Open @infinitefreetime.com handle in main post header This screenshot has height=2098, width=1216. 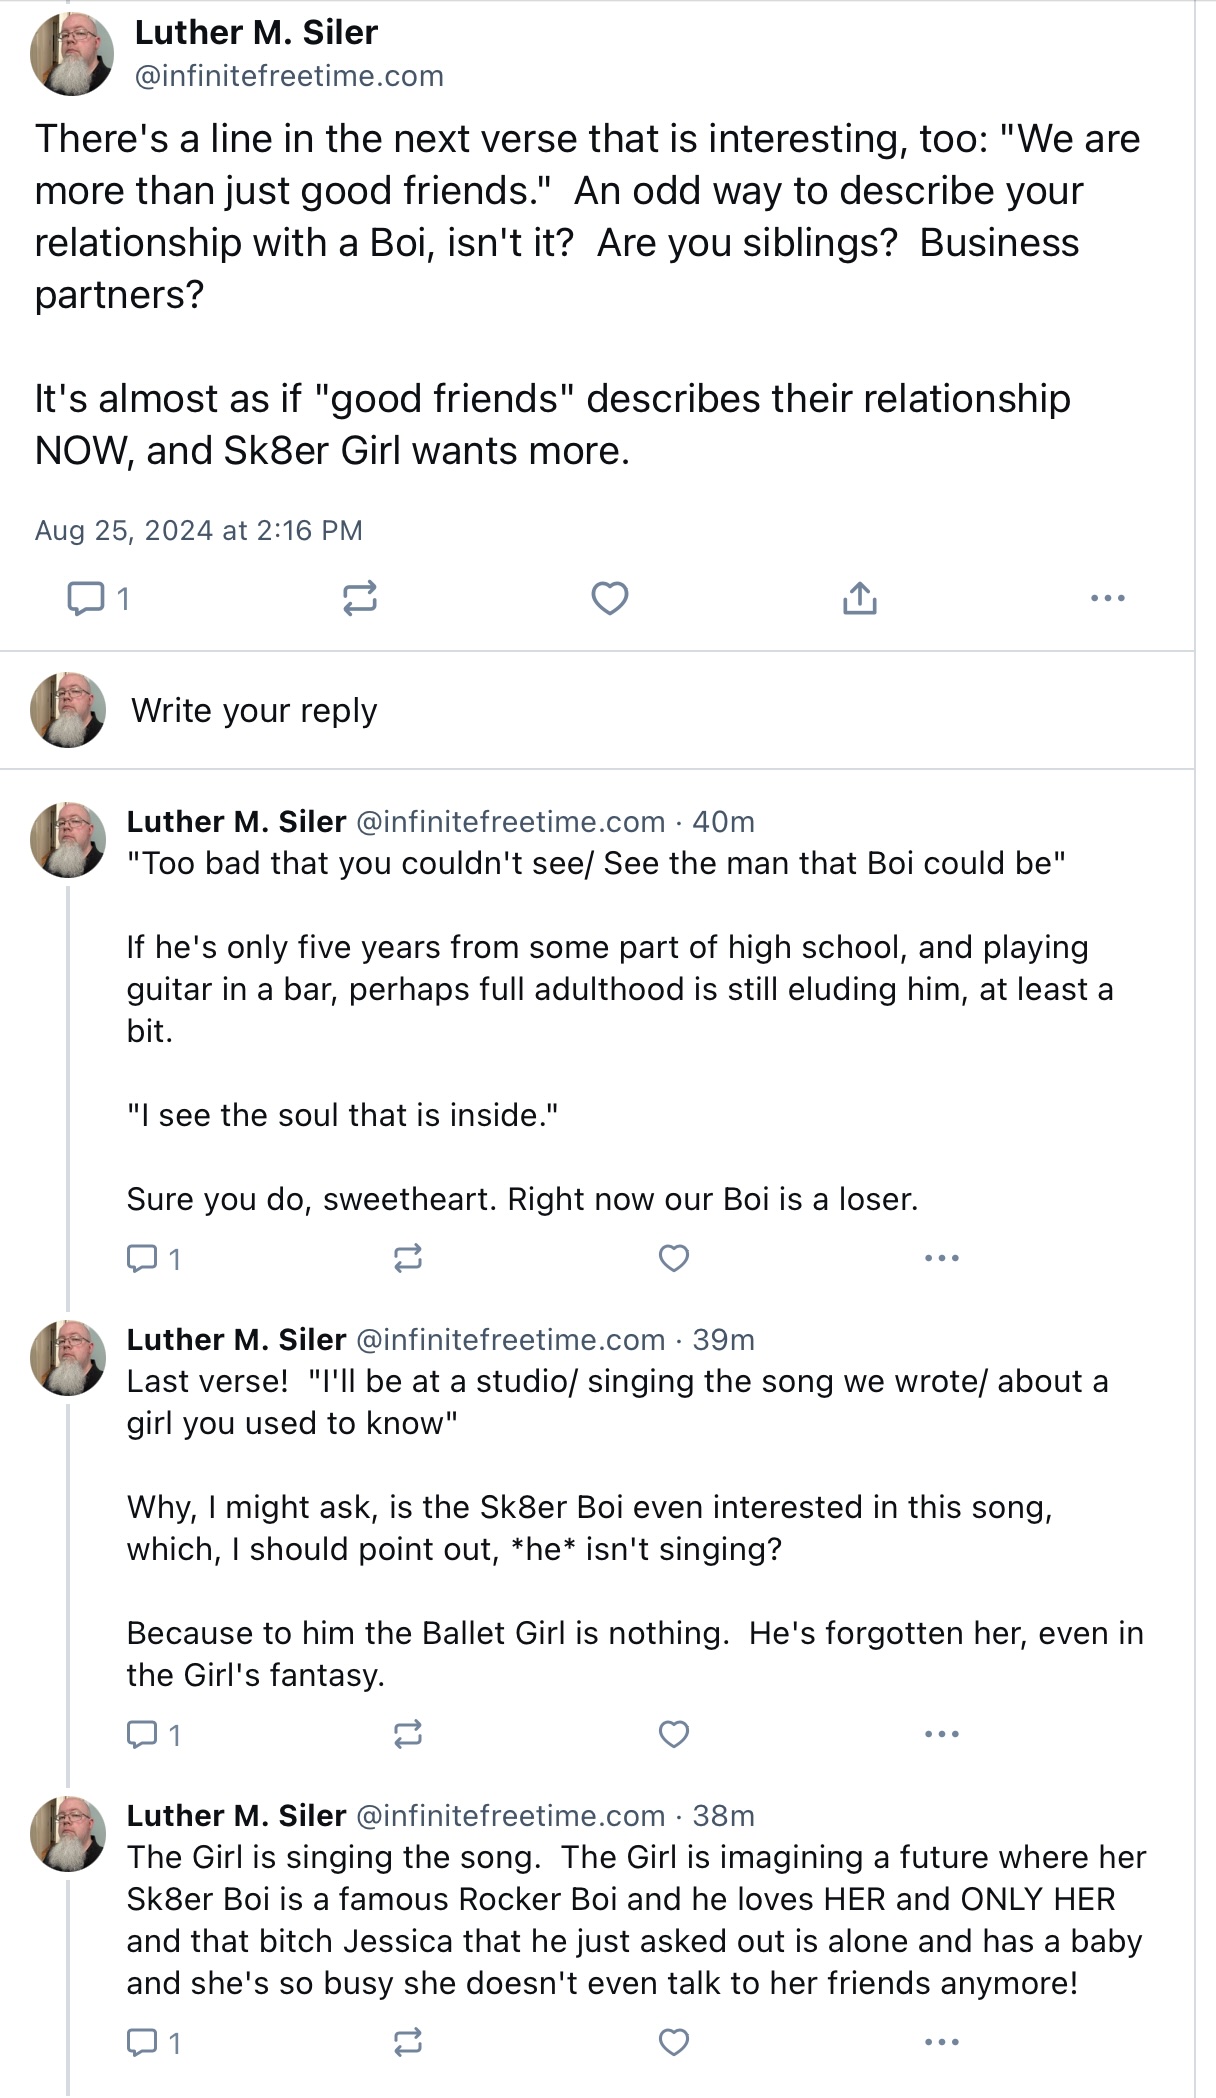[x=289, y=76]
